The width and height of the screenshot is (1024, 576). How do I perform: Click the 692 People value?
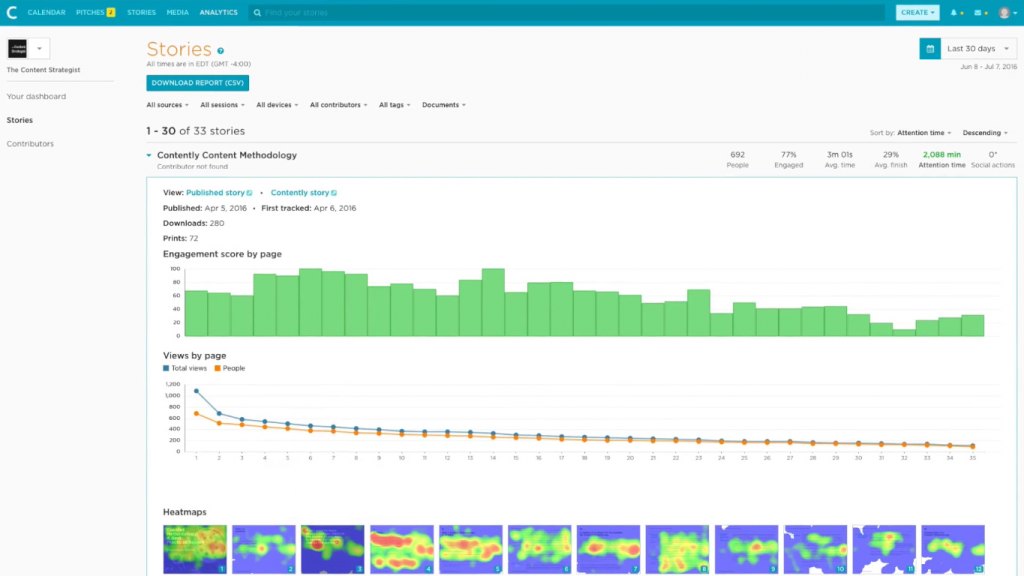click(737, 155)
